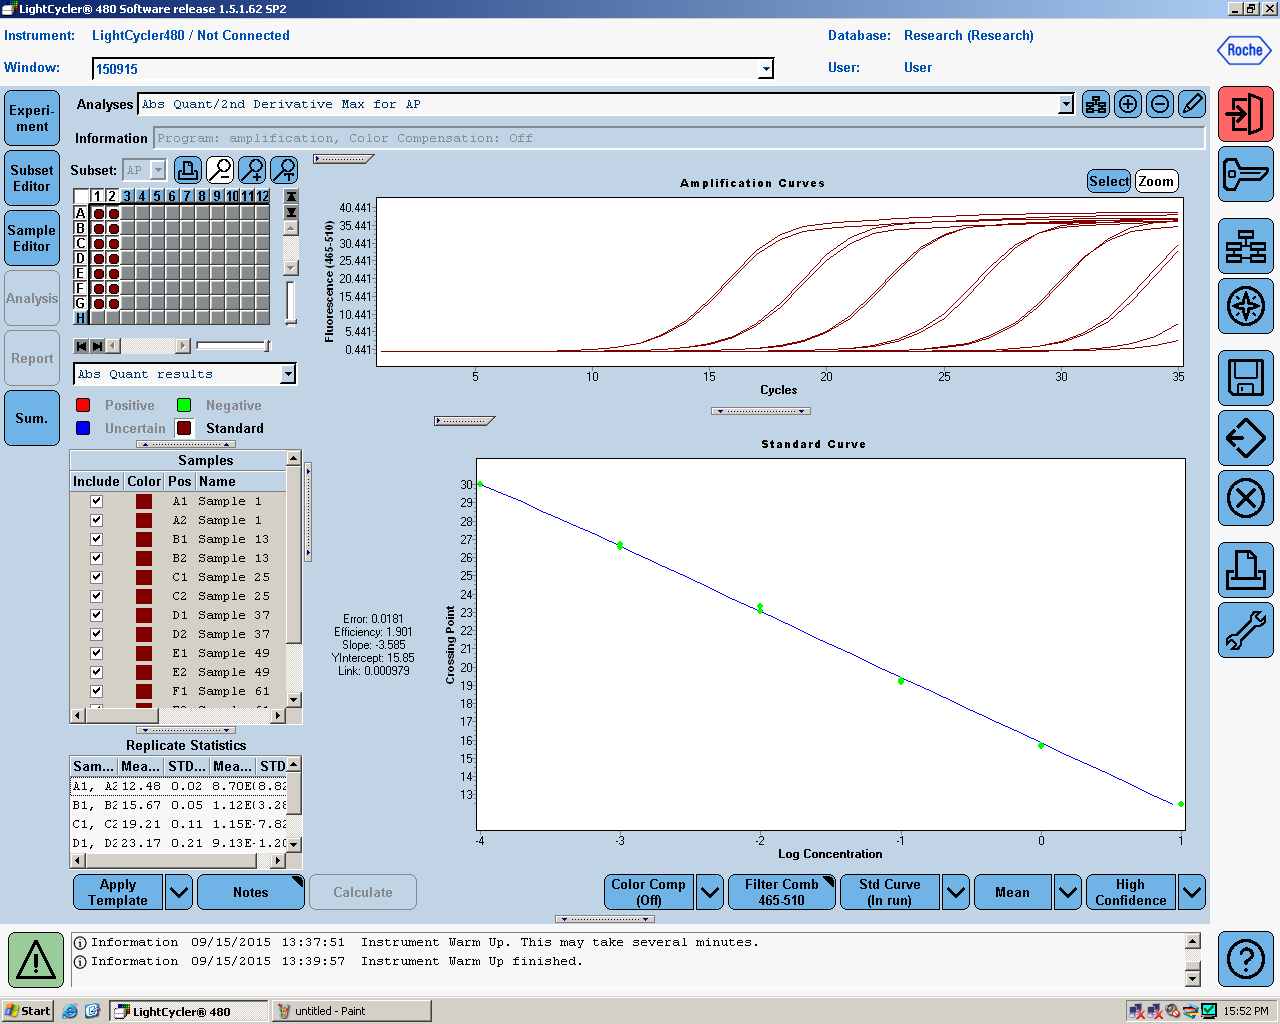Toggle Include checkbox for C1 Sample 25
This screenshot has height=1024, width=1280.
coord(96,577)
